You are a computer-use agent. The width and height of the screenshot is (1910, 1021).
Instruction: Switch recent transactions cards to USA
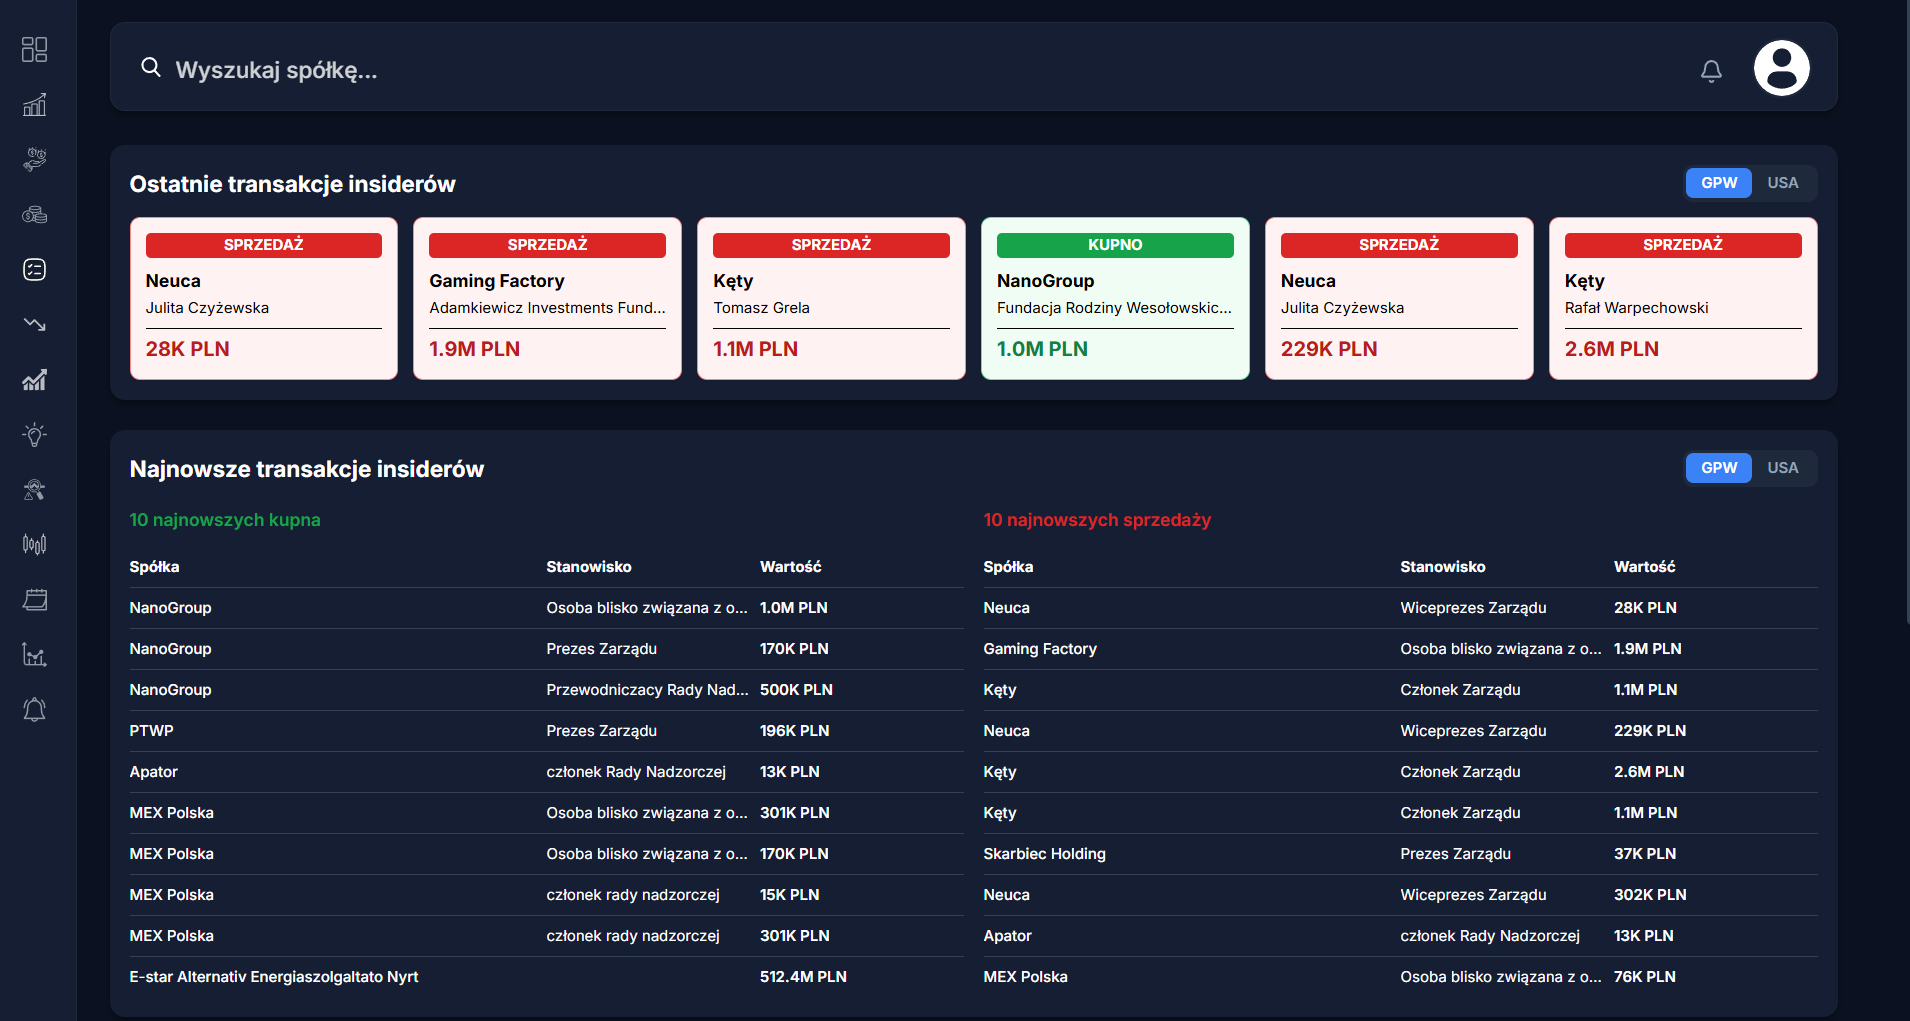[x=1782, y=183]
